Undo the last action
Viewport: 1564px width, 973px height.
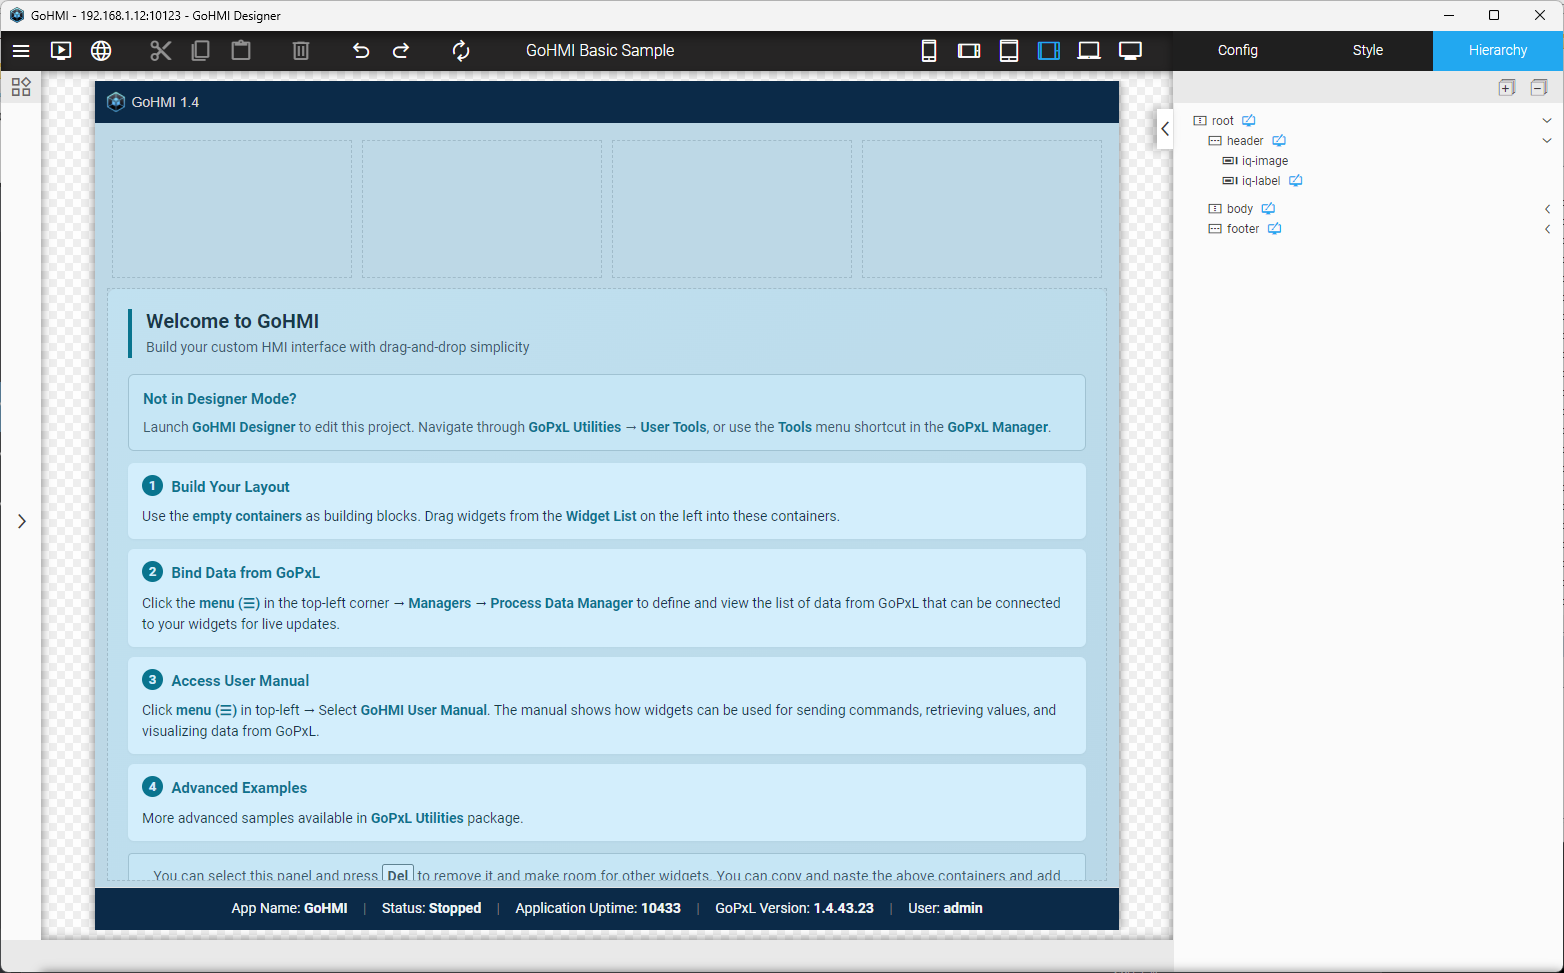(x=361, y=51)
